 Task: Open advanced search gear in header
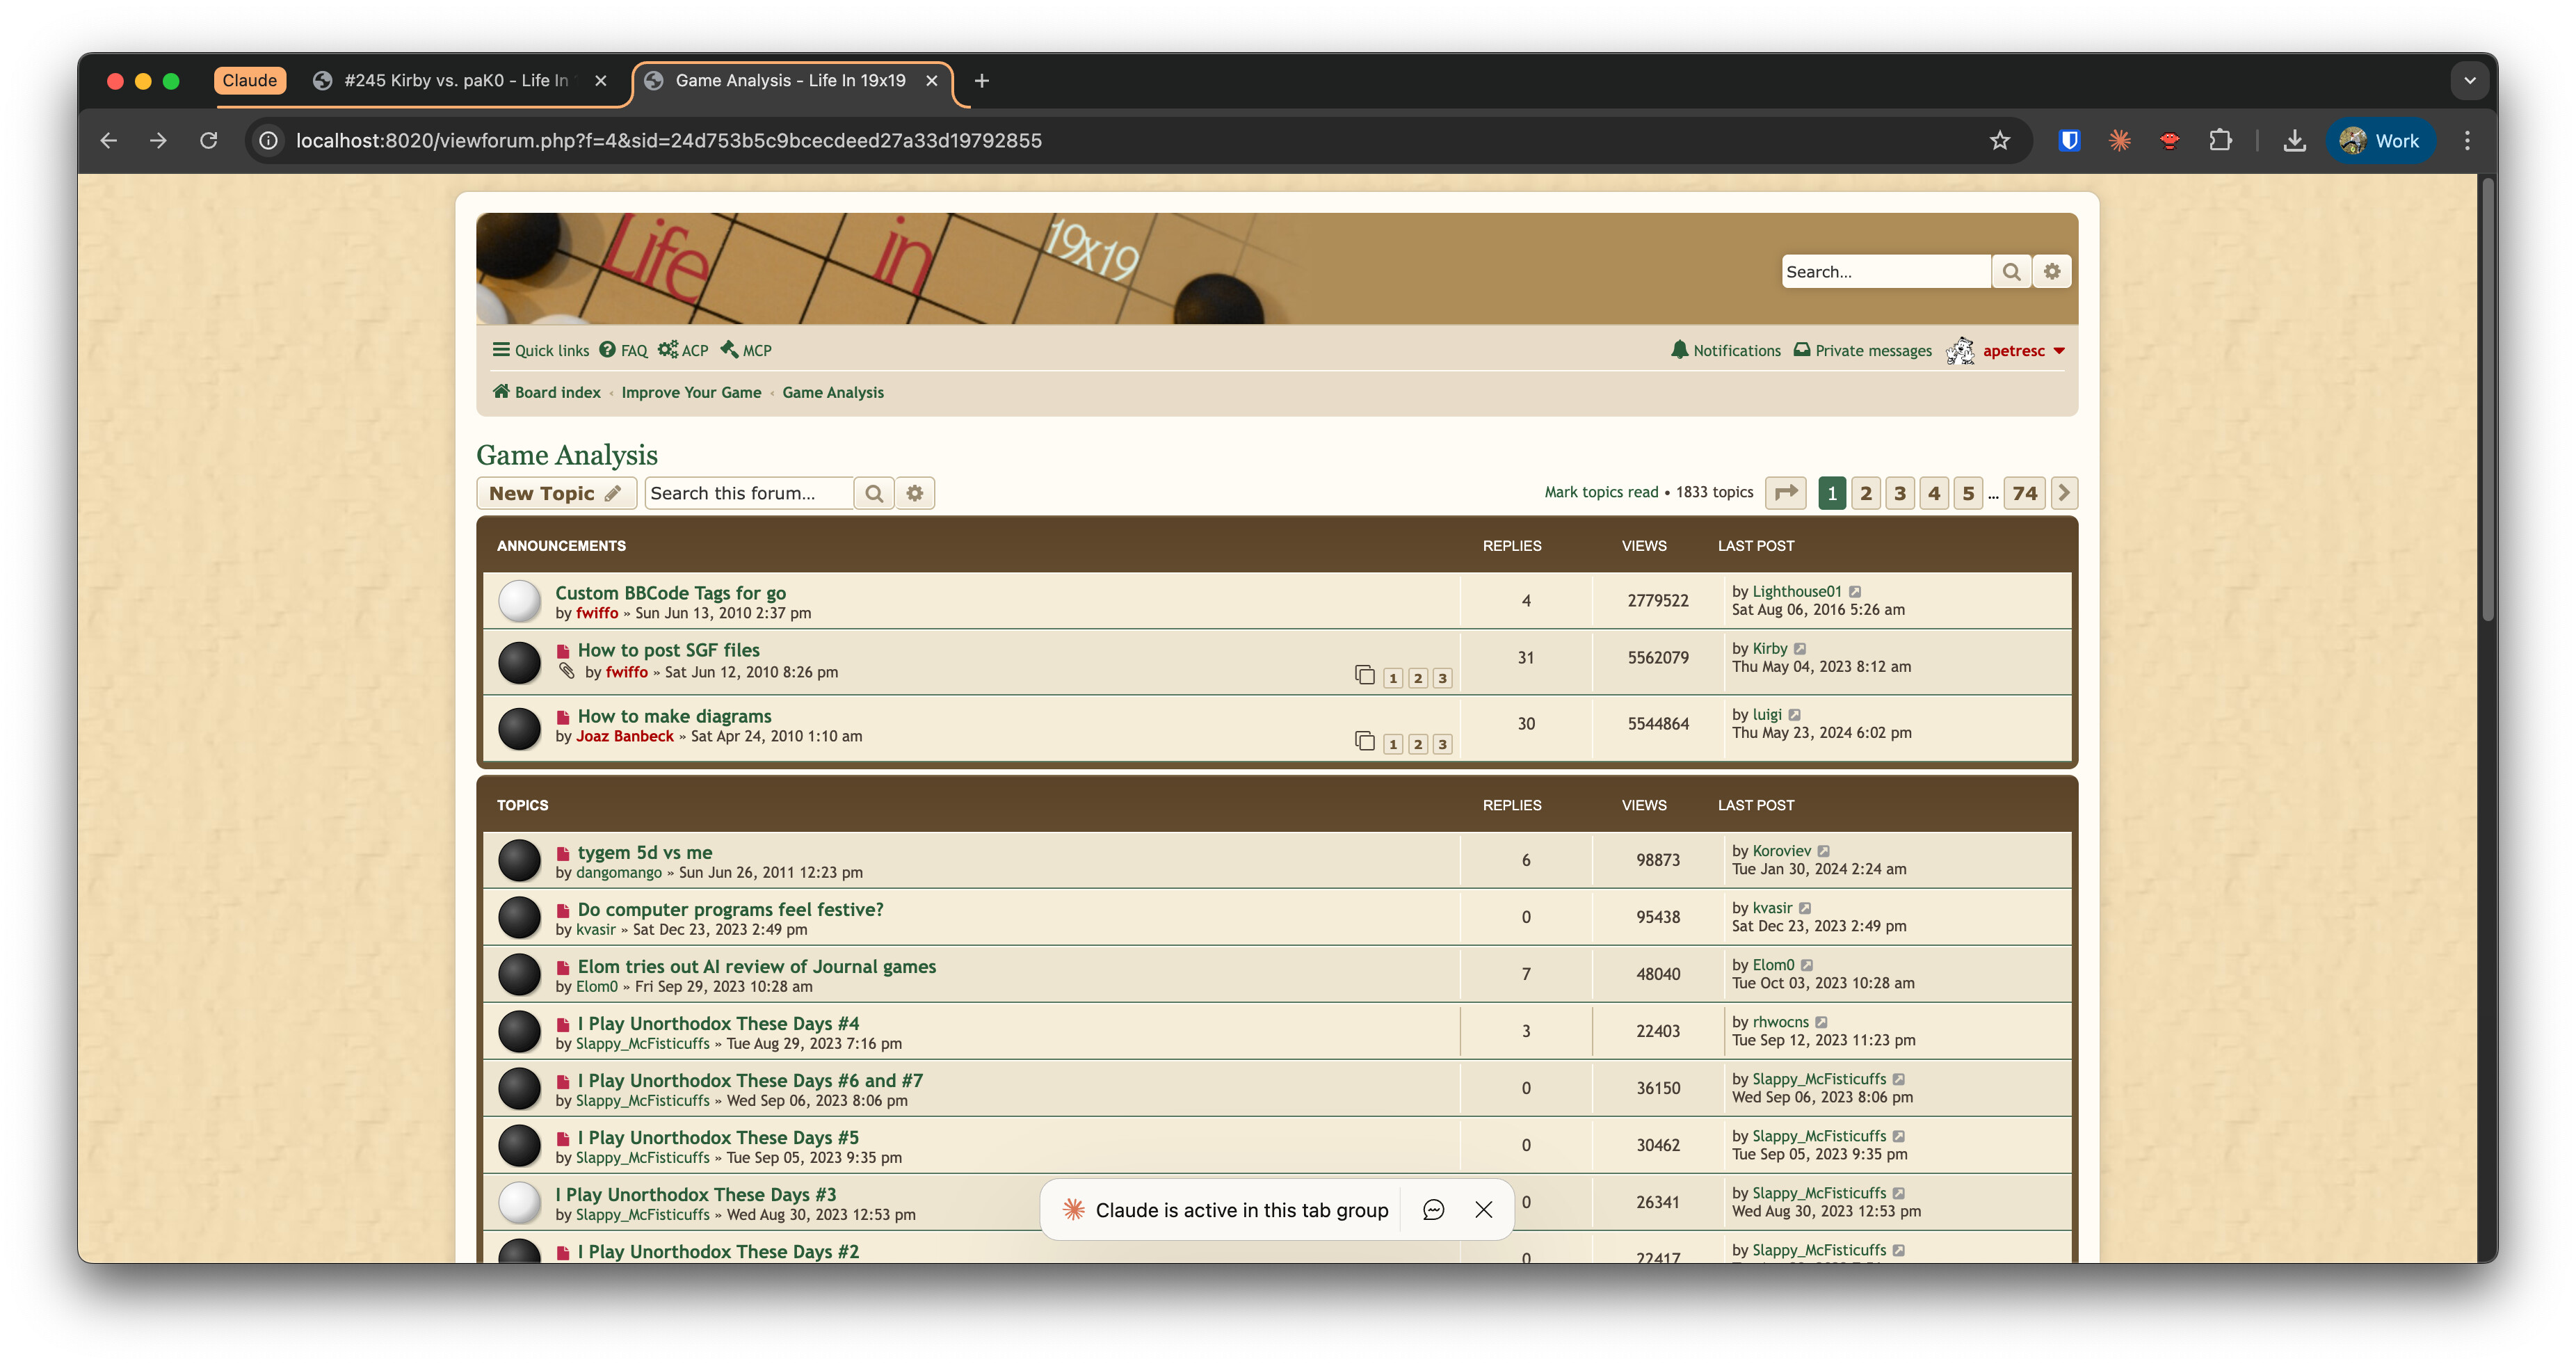tap(2051, 271)
